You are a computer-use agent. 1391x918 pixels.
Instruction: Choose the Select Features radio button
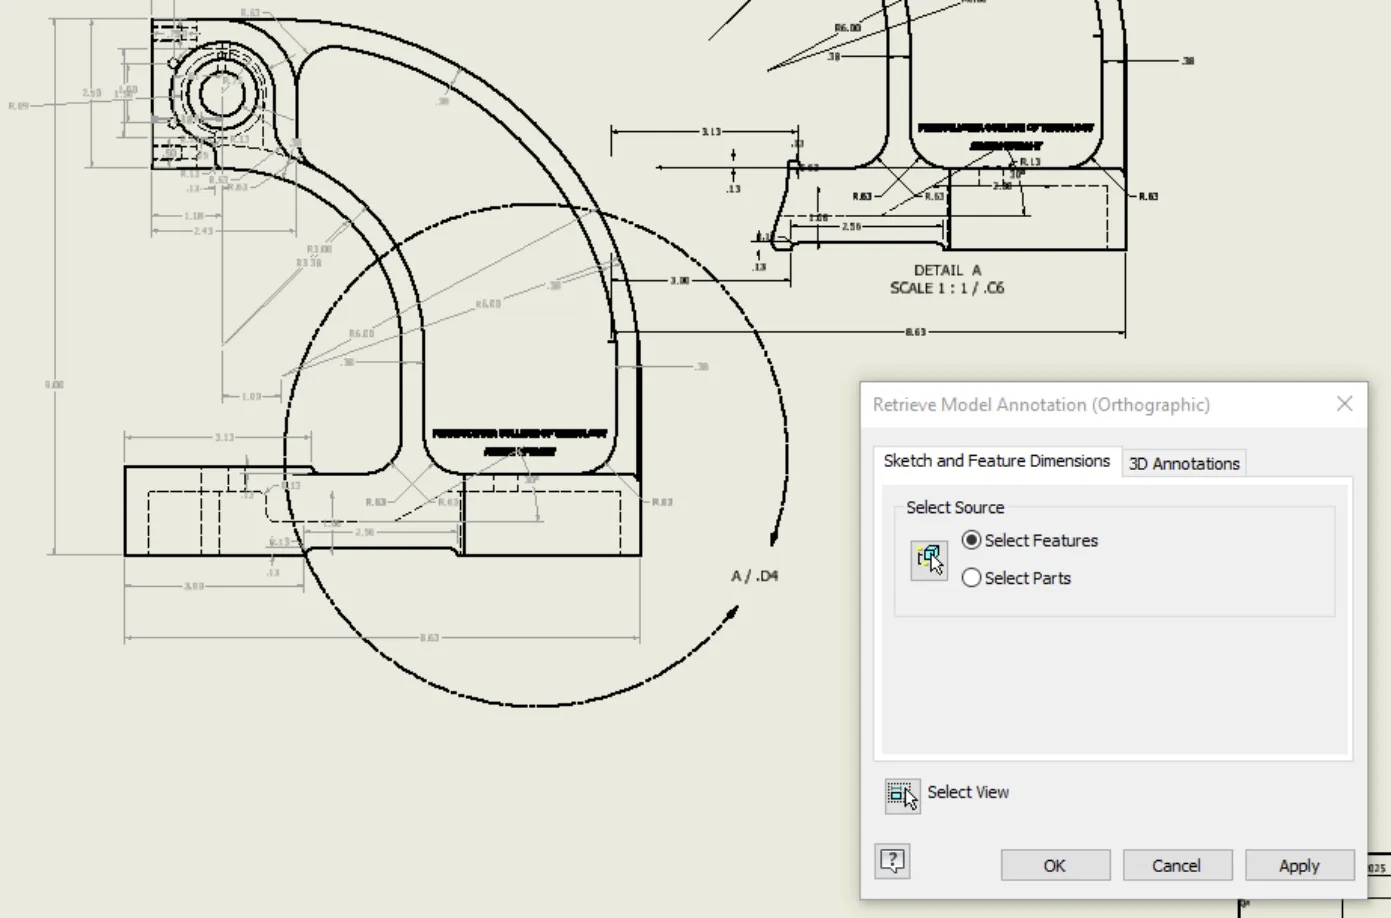971,540
